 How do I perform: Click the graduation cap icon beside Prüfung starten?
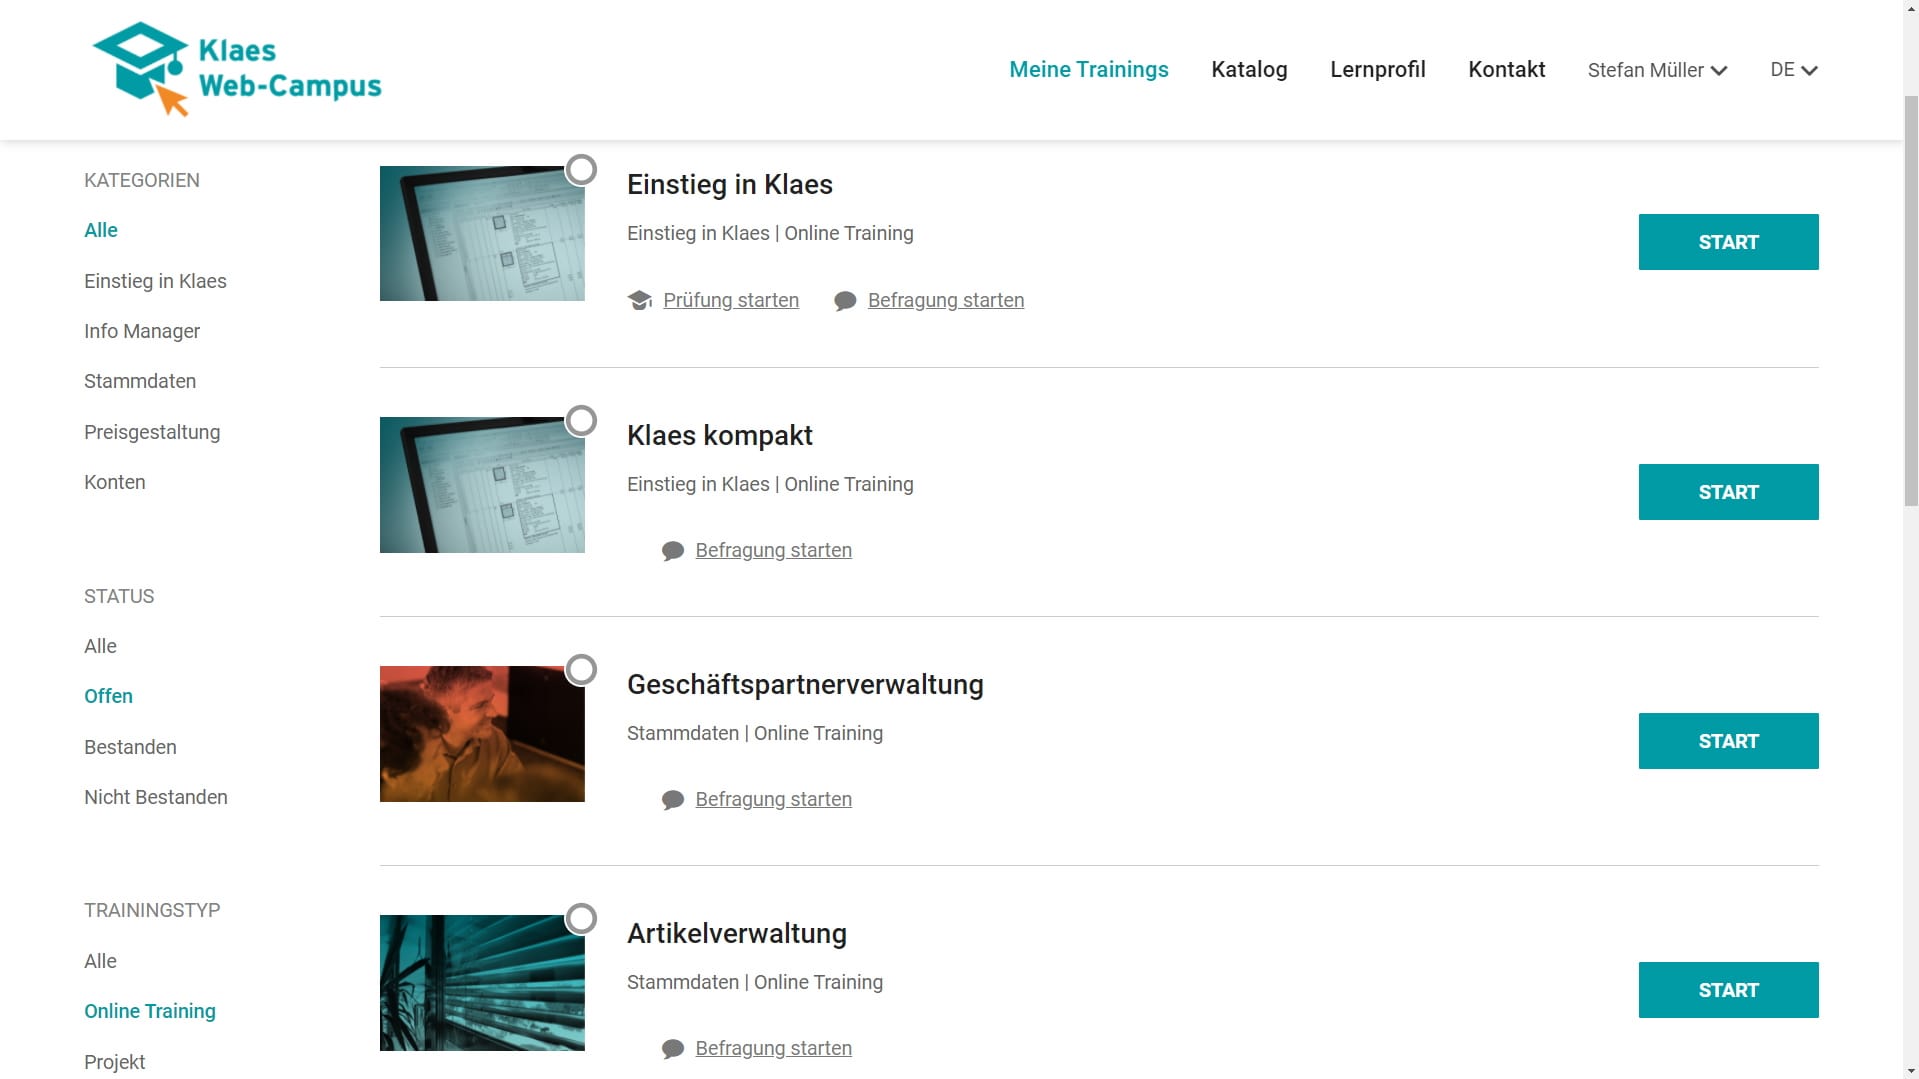pyautogui.click(x=640, y=300)
